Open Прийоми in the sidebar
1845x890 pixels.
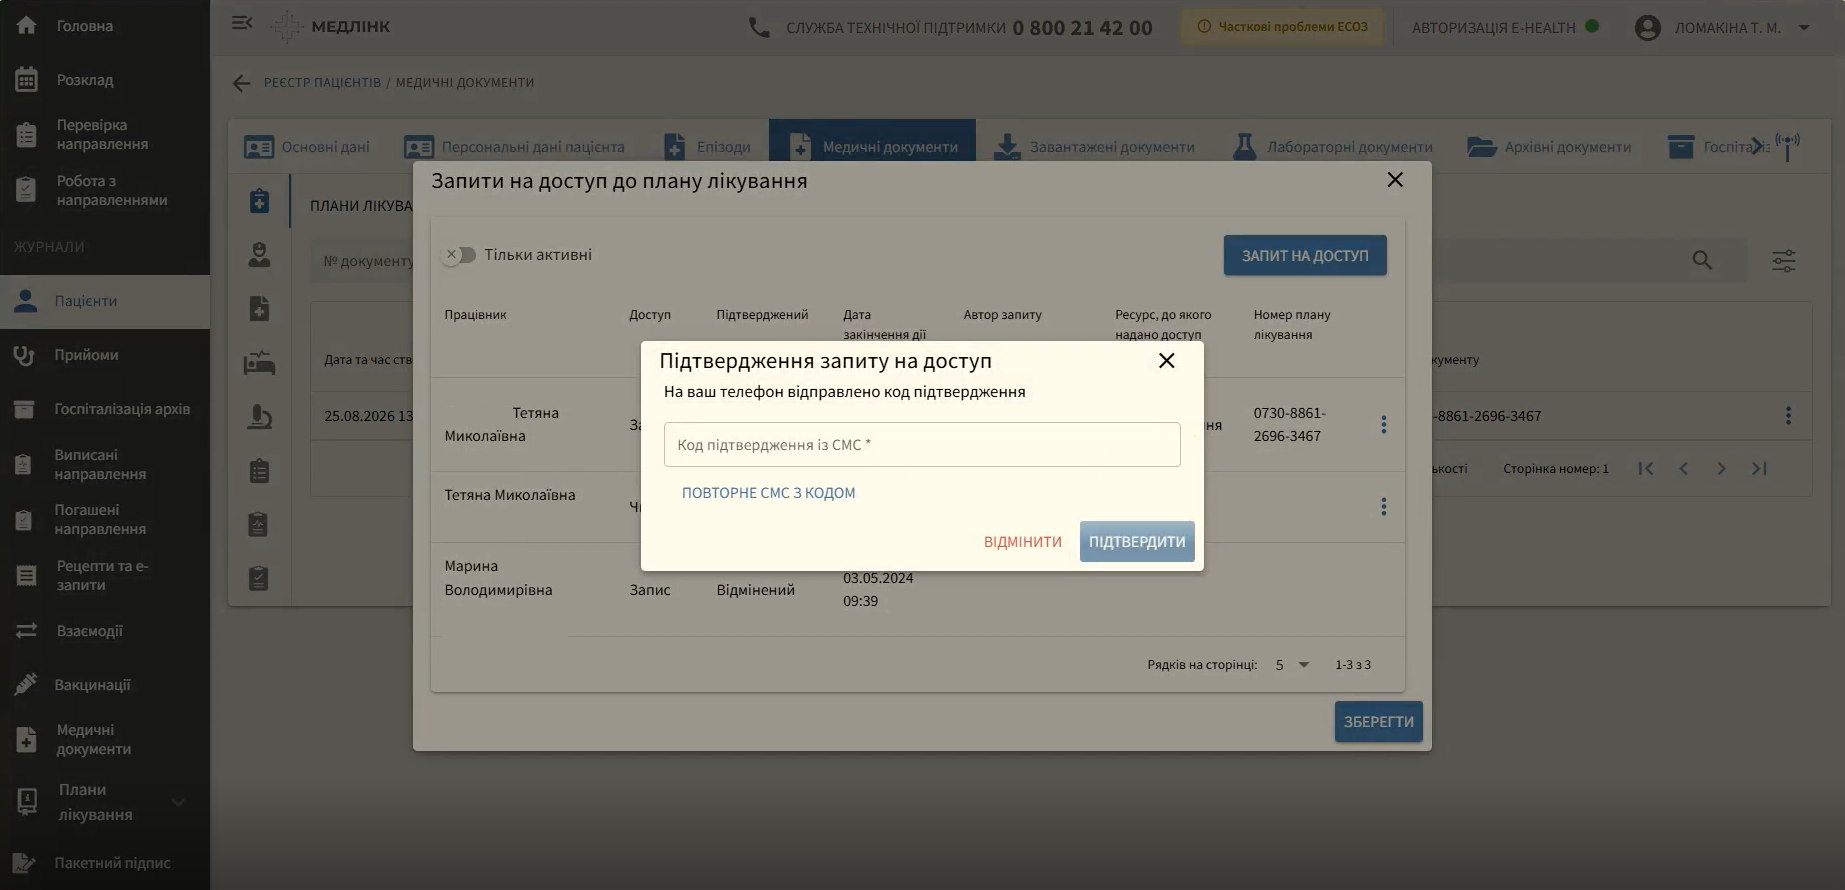pos(105,355)
